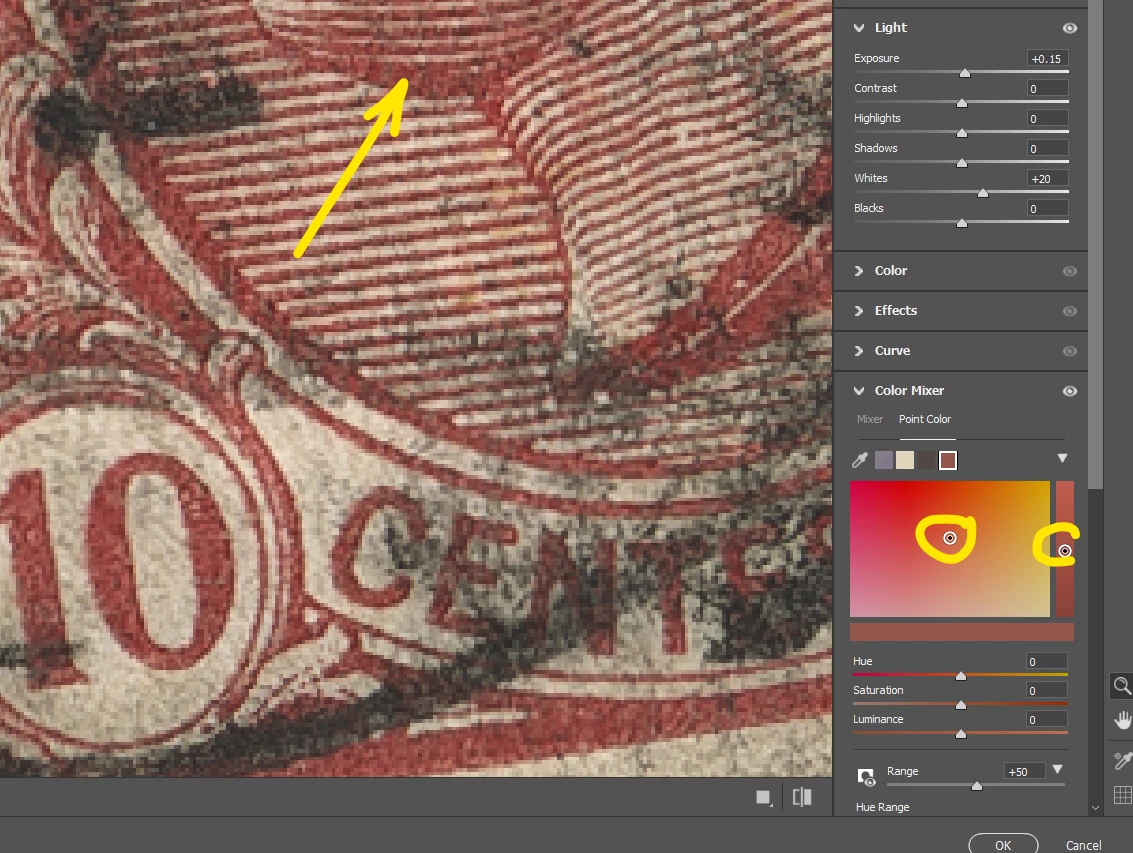Click the Shadows value field
The image size is (1133, 853).
click(1047, 148)
